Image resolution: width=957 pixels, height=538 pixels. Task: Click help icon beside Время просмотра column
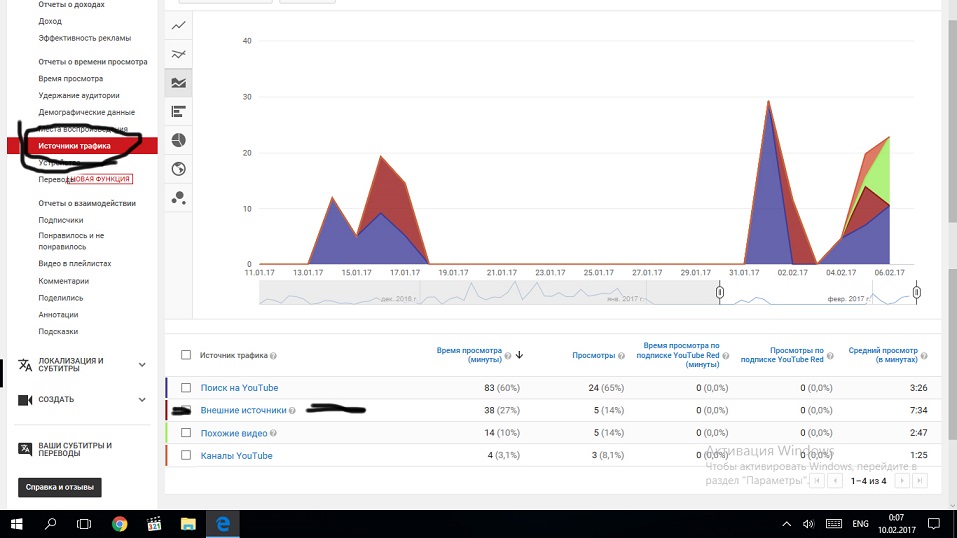pyautogui.click(x=508, y=355)
